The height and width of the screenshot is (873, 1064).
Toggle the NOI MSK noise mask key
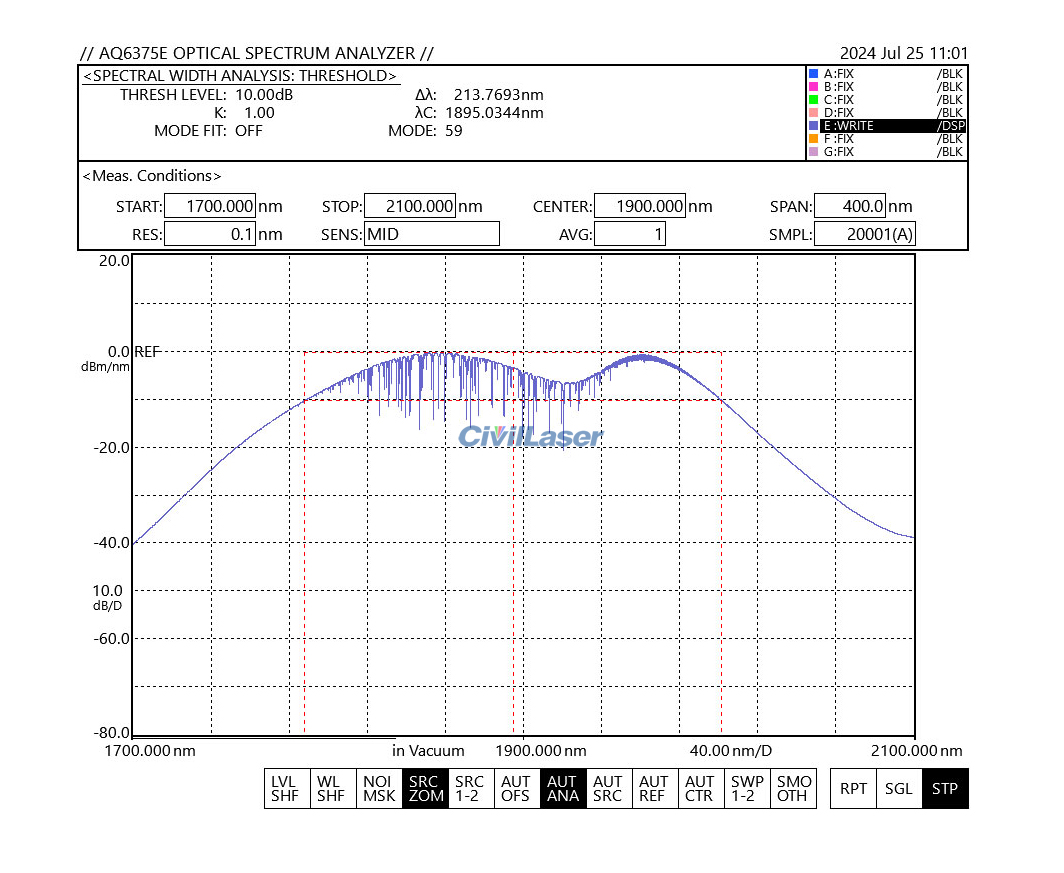click(x=379, y=788)
